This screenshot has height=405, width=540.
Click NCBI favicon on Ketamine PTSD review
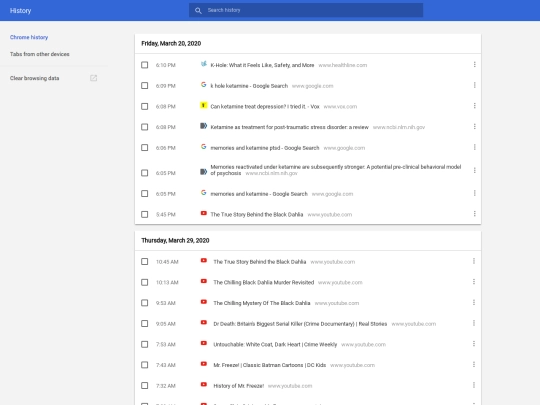pos(204,126)
